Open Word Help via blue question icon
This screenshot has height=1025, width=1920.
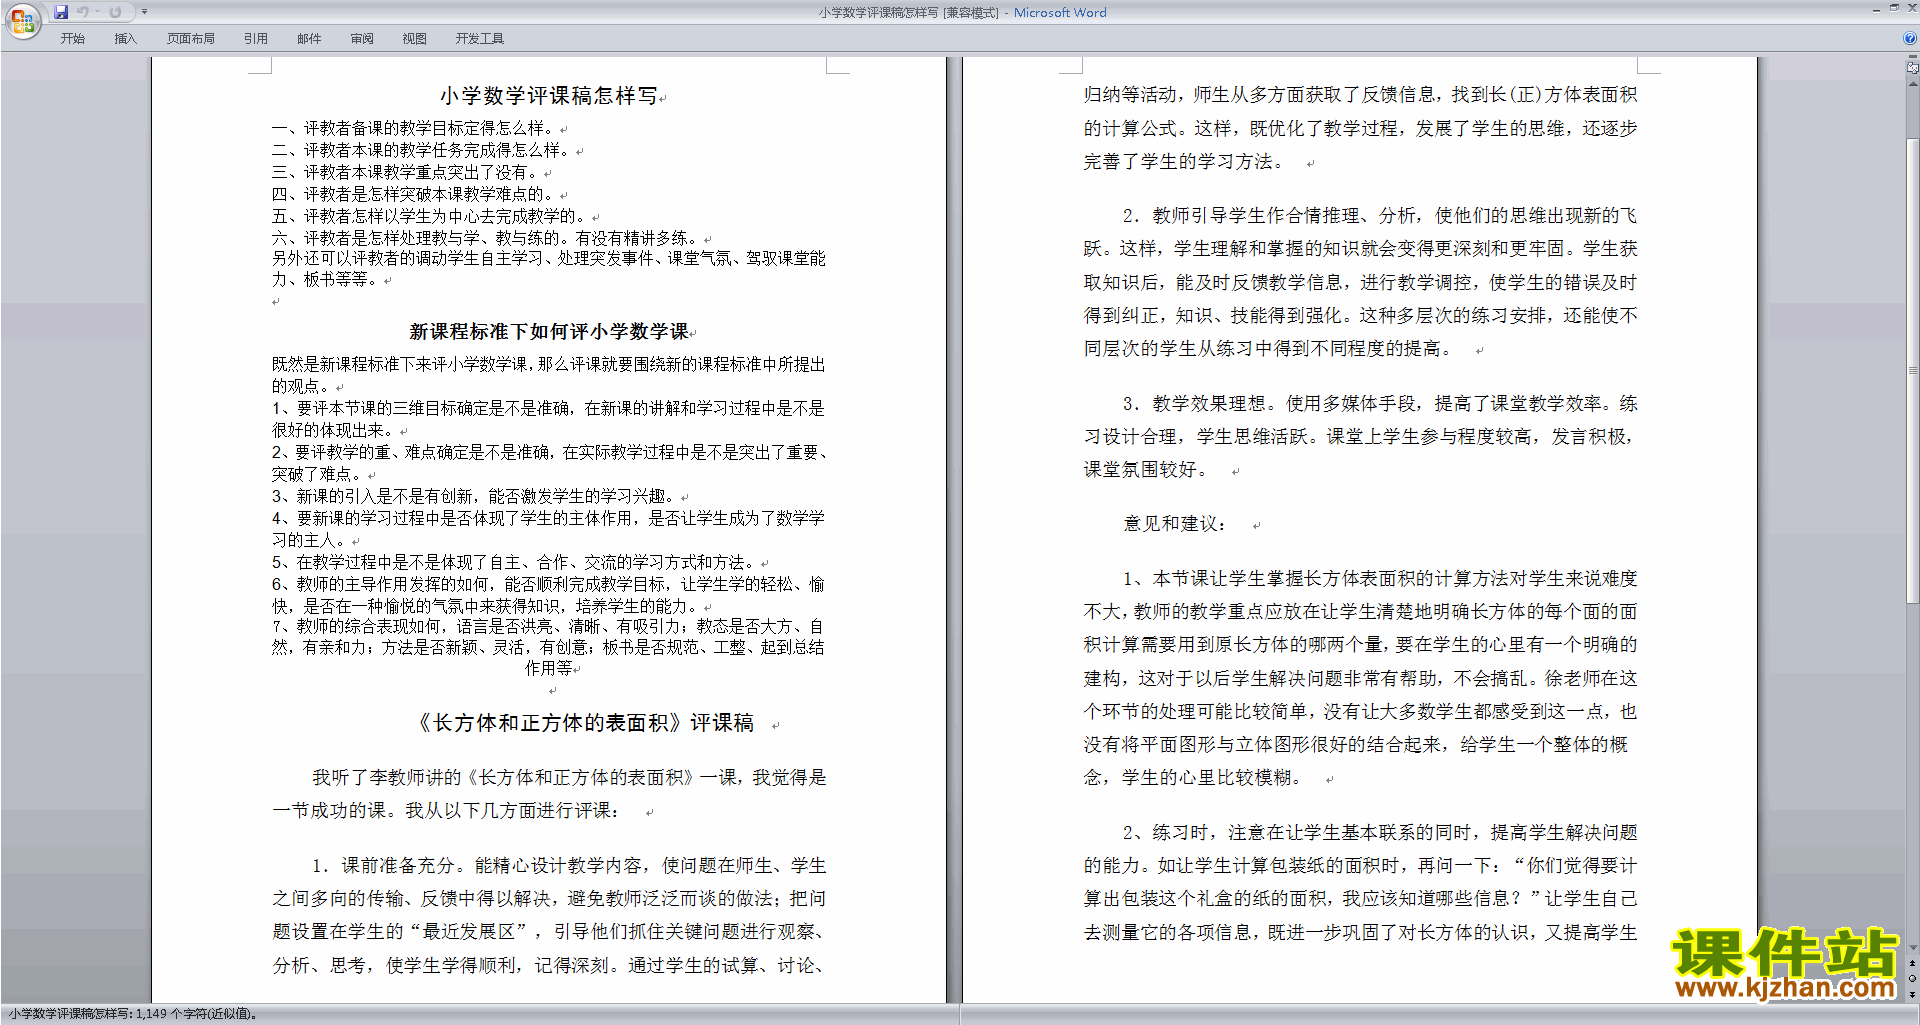[1910, 38]
